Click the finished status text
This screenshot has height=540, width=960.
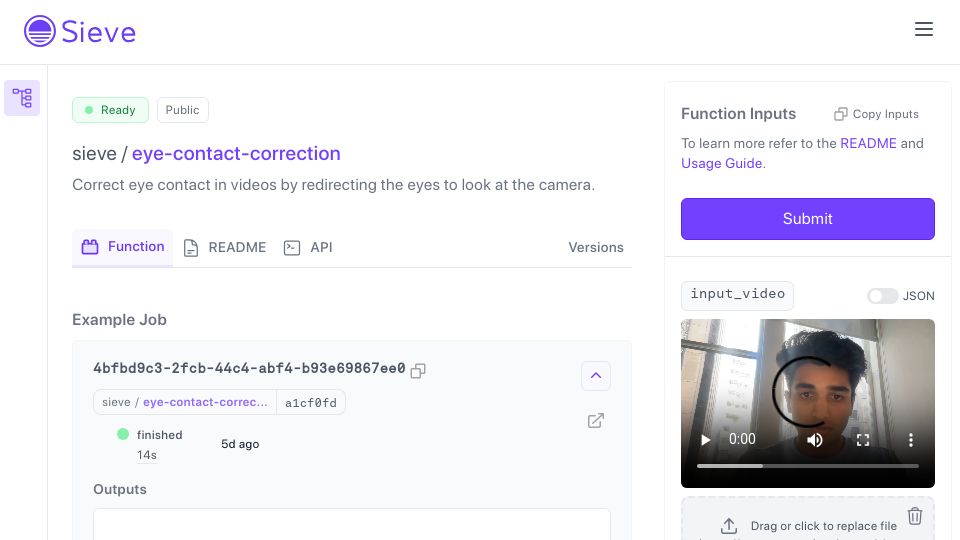point(159,435)
